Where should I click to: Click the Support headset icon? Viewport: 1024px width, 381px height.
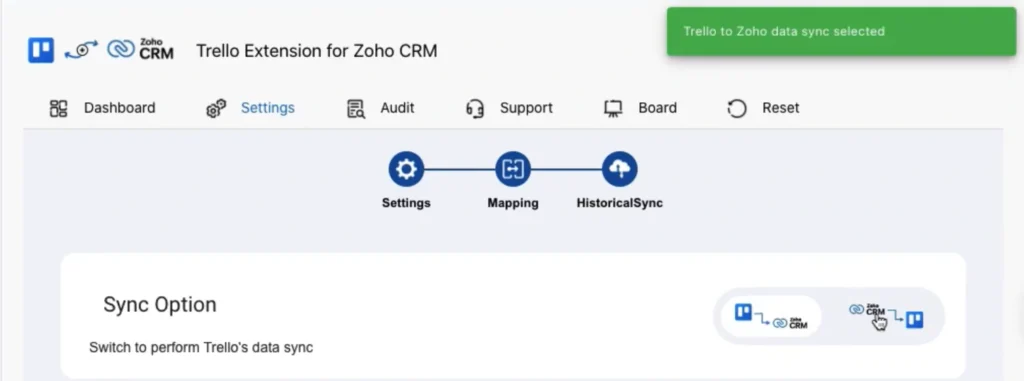coord(475,108)
